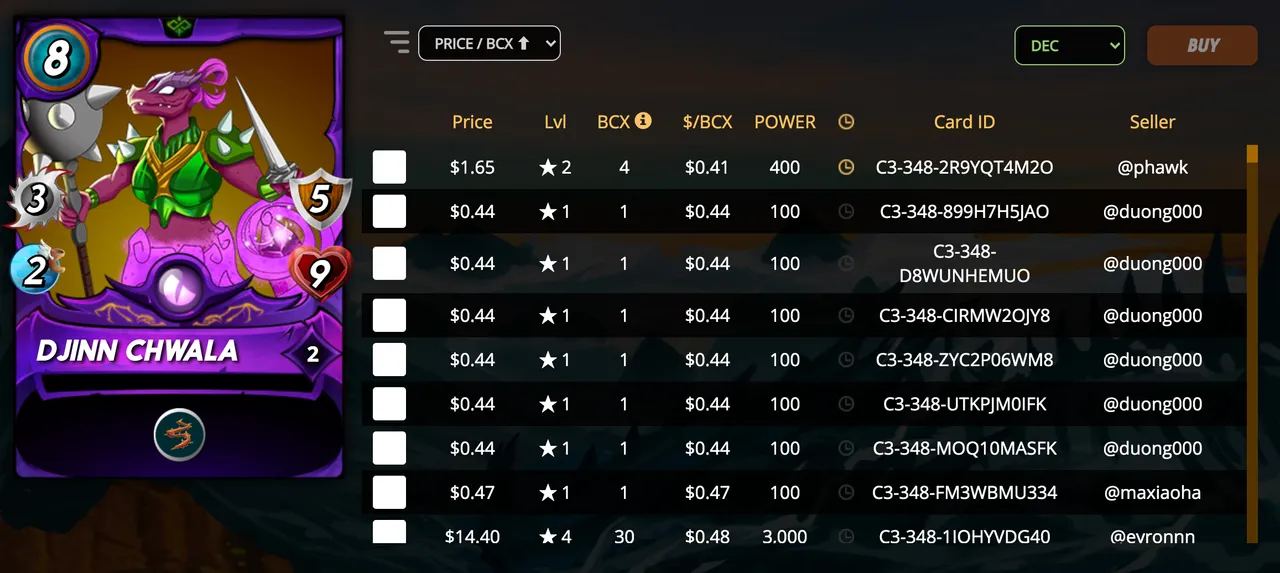Click the melee attack icon showing 3

36,199
